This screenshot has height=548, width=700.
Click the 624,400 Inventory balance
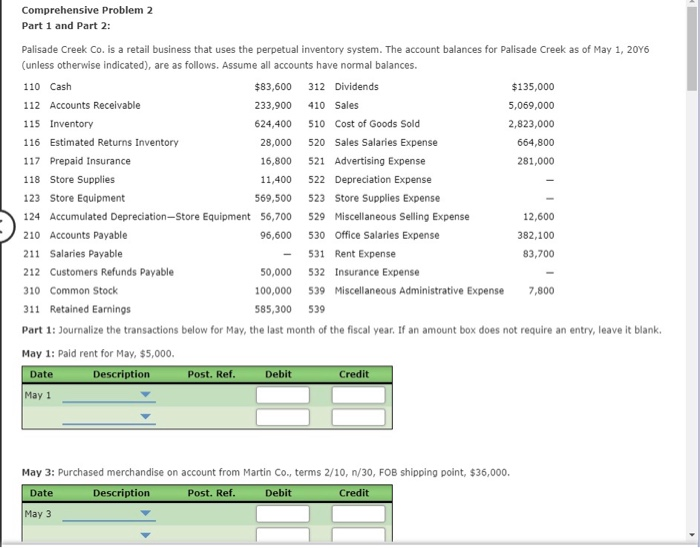(273, 124)
